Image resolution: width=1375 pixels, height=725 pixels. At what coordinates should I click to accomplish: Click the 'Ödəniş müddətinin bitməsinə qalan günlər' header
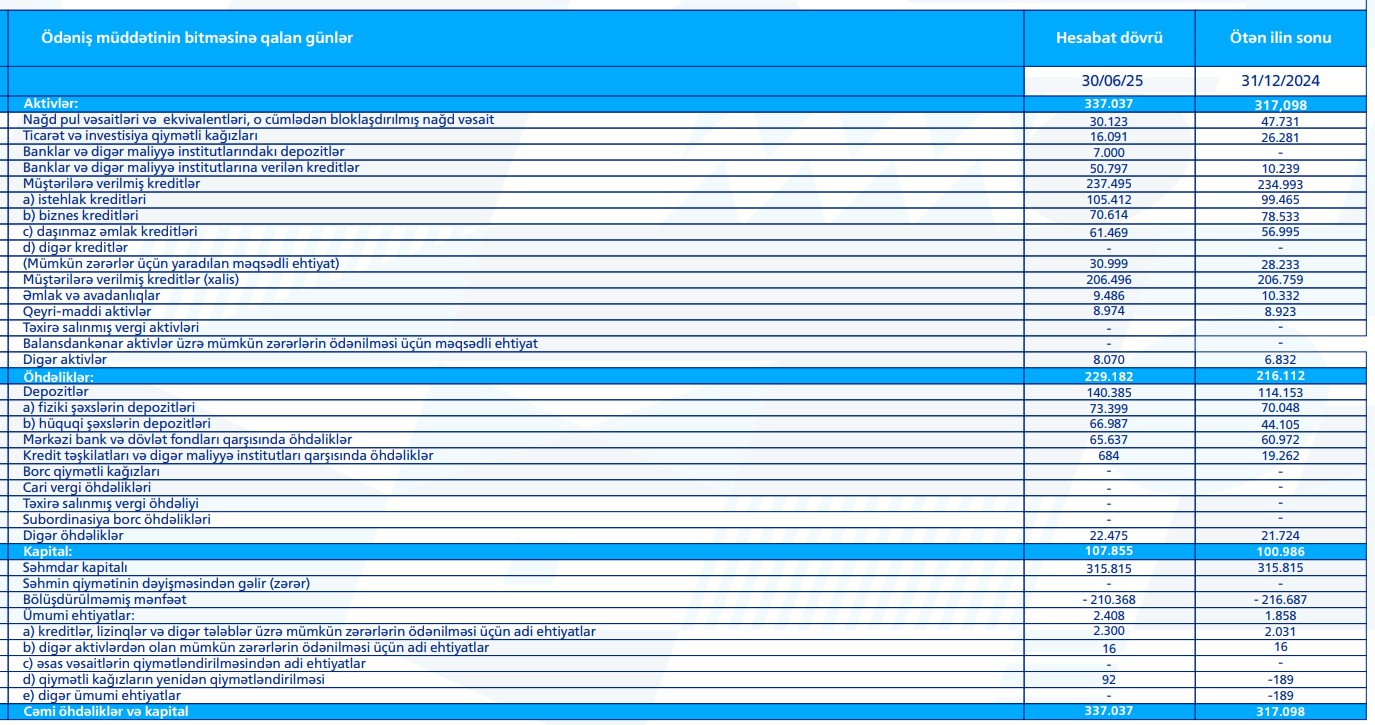tap(196, 38)
